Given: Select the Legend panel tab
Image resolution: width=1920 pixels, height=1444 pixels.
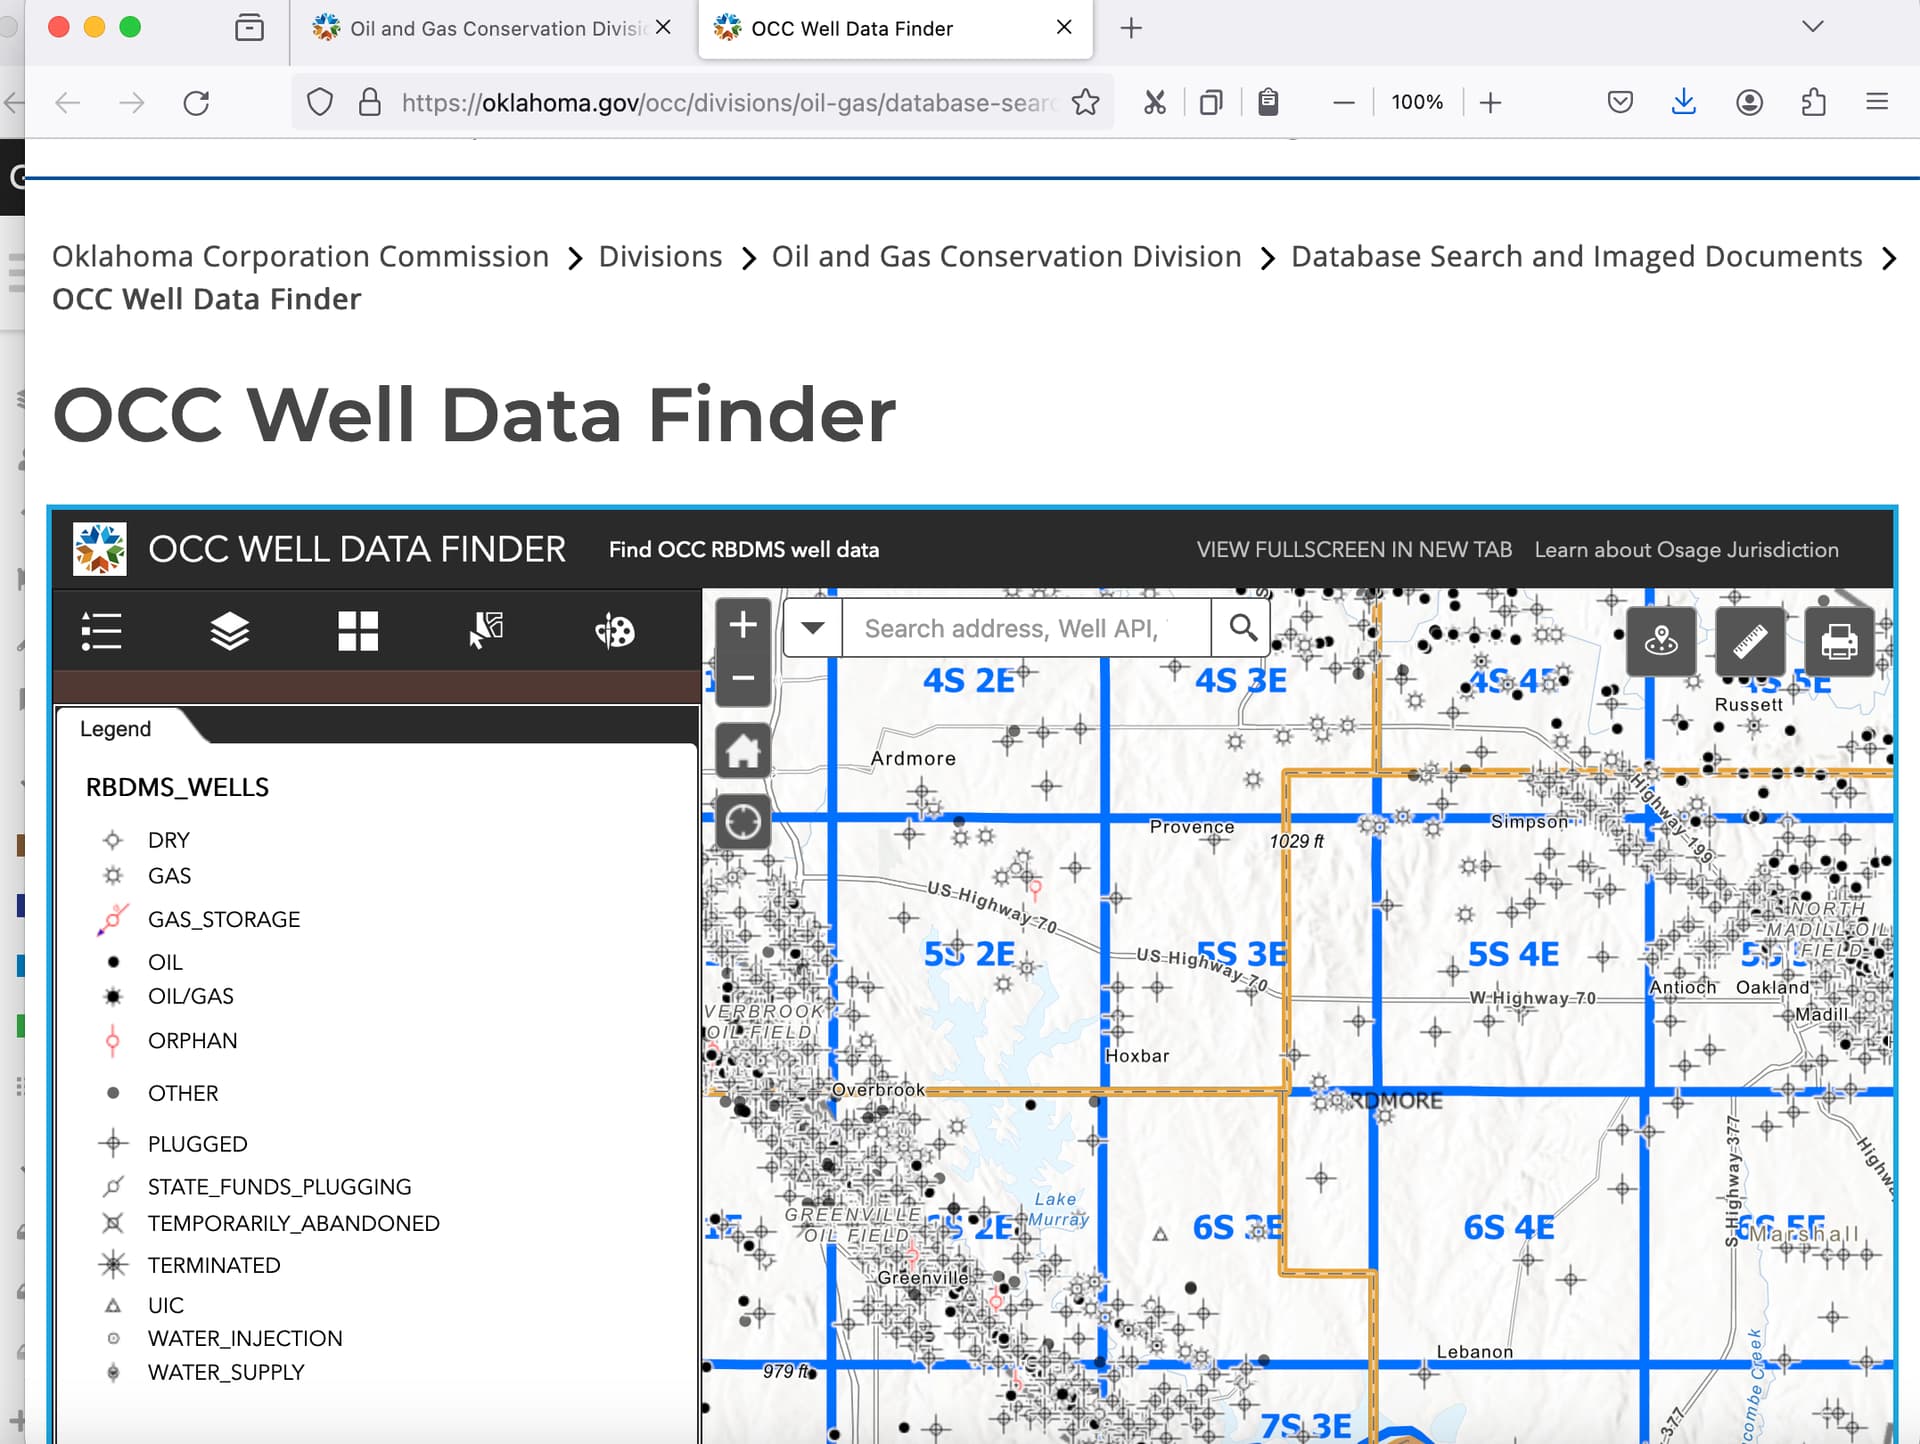Looking at the screenshot, I should [116, 728].
